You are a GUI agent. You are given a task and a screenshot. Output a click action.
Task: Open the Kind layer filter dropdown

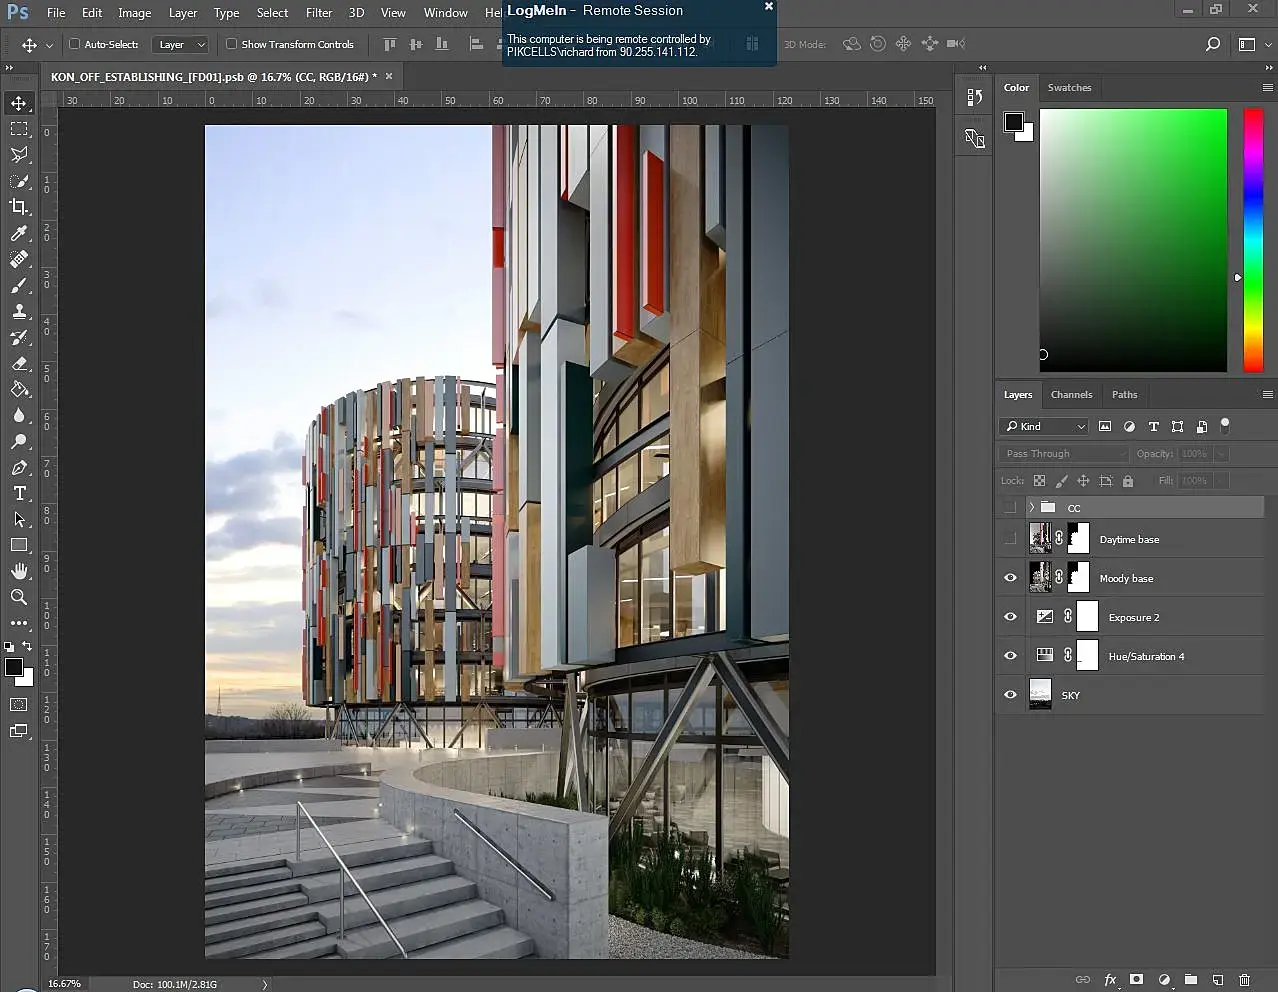[x=1044, y=426]
